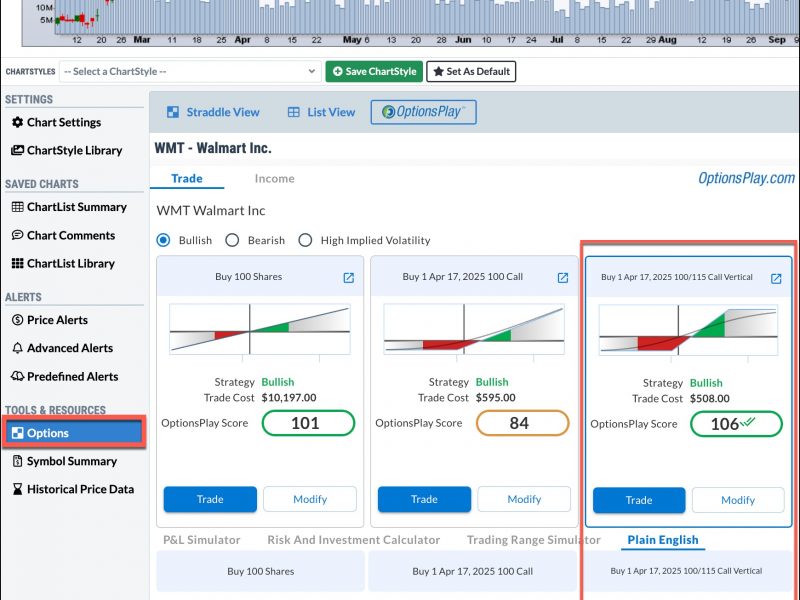Open ChartStyle Library link

(x=74, y=150)
